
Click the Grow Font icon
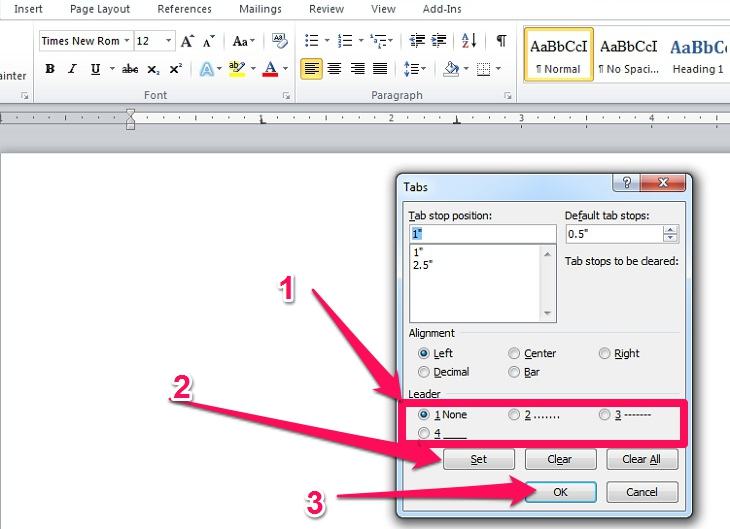pos(187,41)
